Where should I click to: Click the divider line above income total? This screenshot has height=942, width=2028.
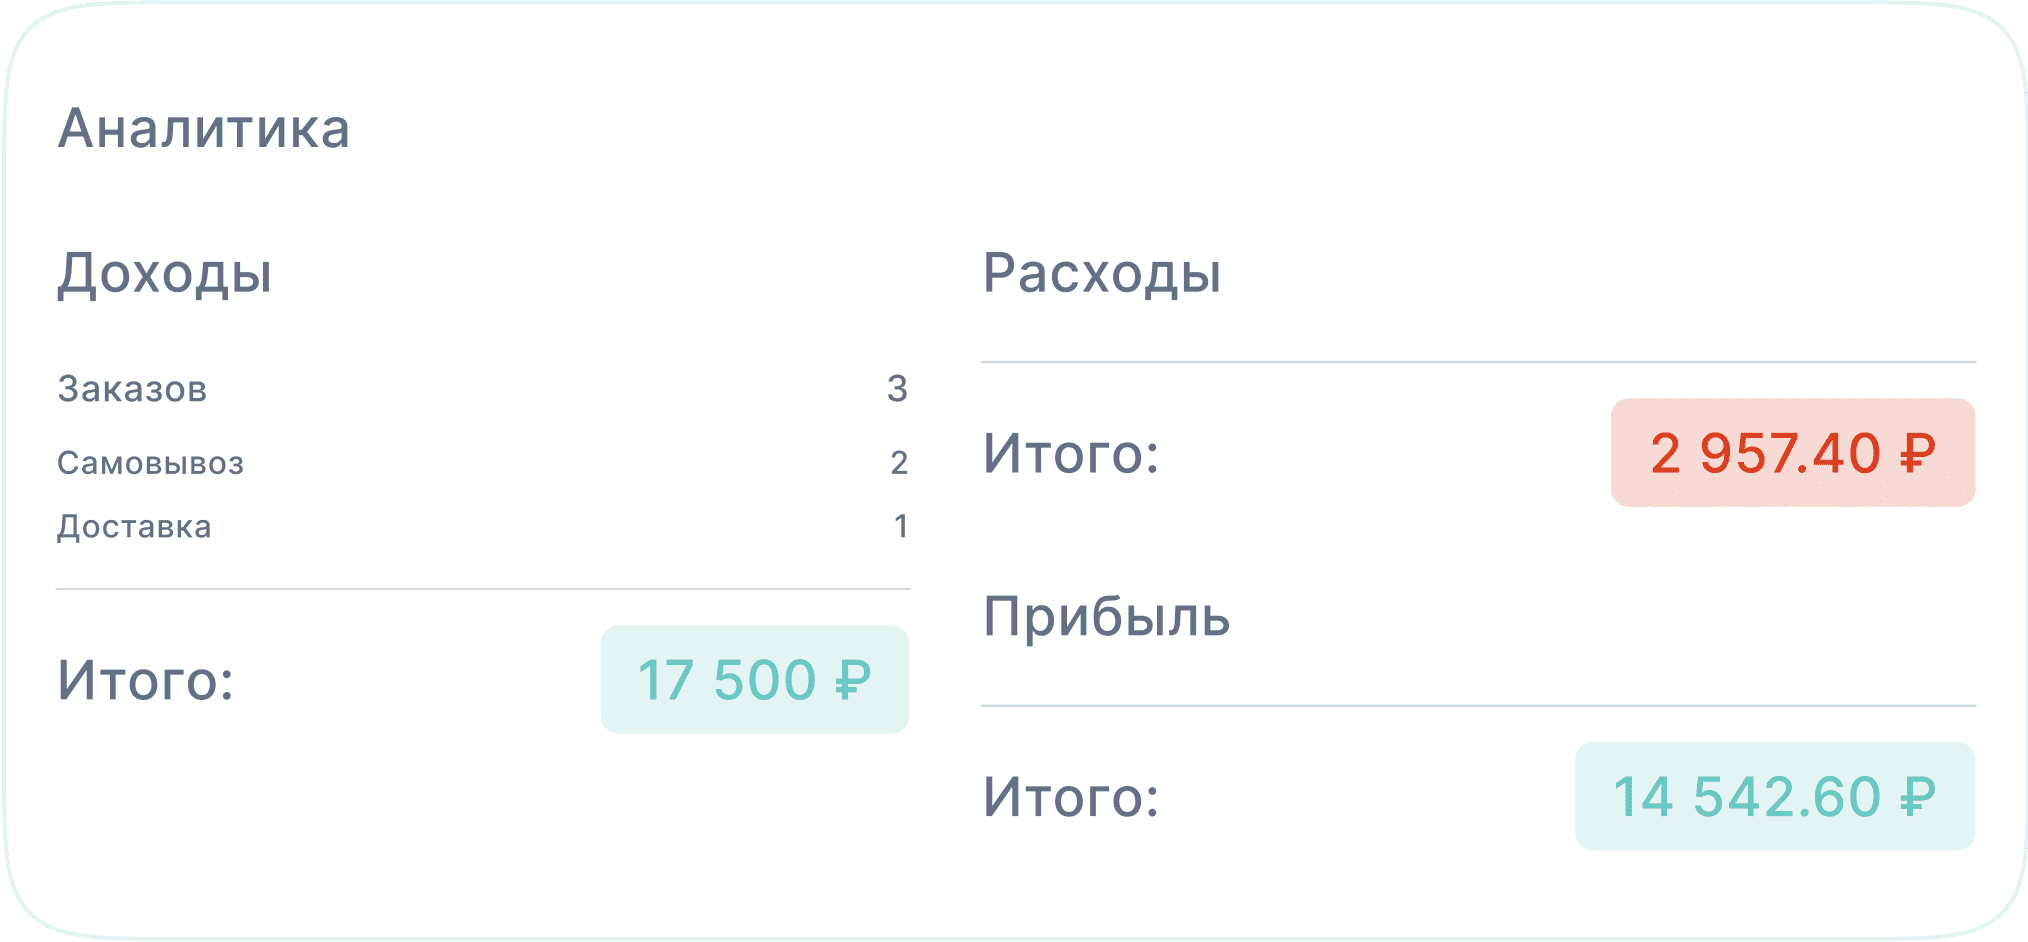click(483, 589)
